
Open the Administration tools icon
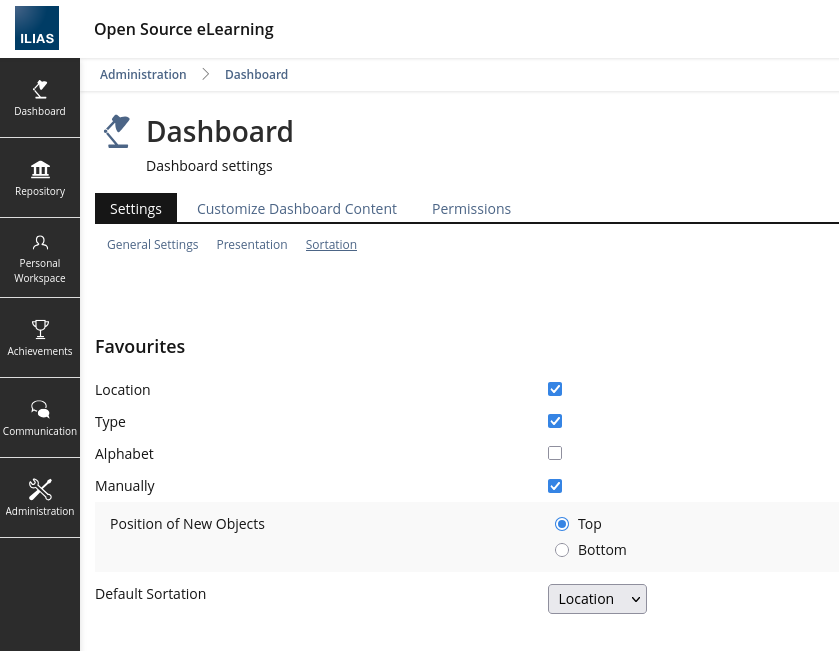coord(40,489)
